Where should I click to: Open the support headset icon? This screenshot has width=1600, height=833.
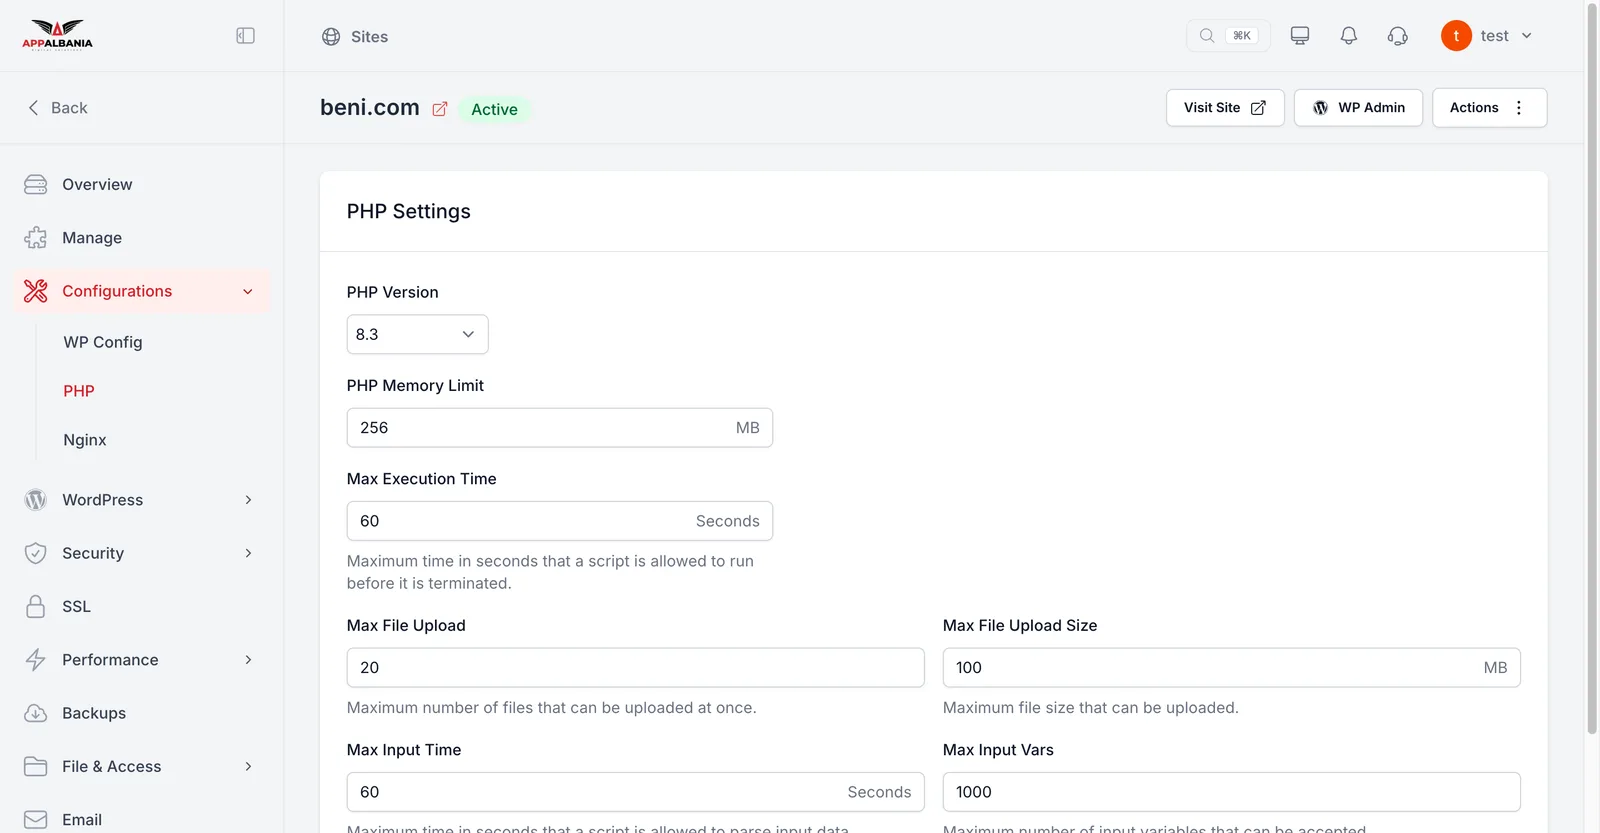click(1398, 36)
